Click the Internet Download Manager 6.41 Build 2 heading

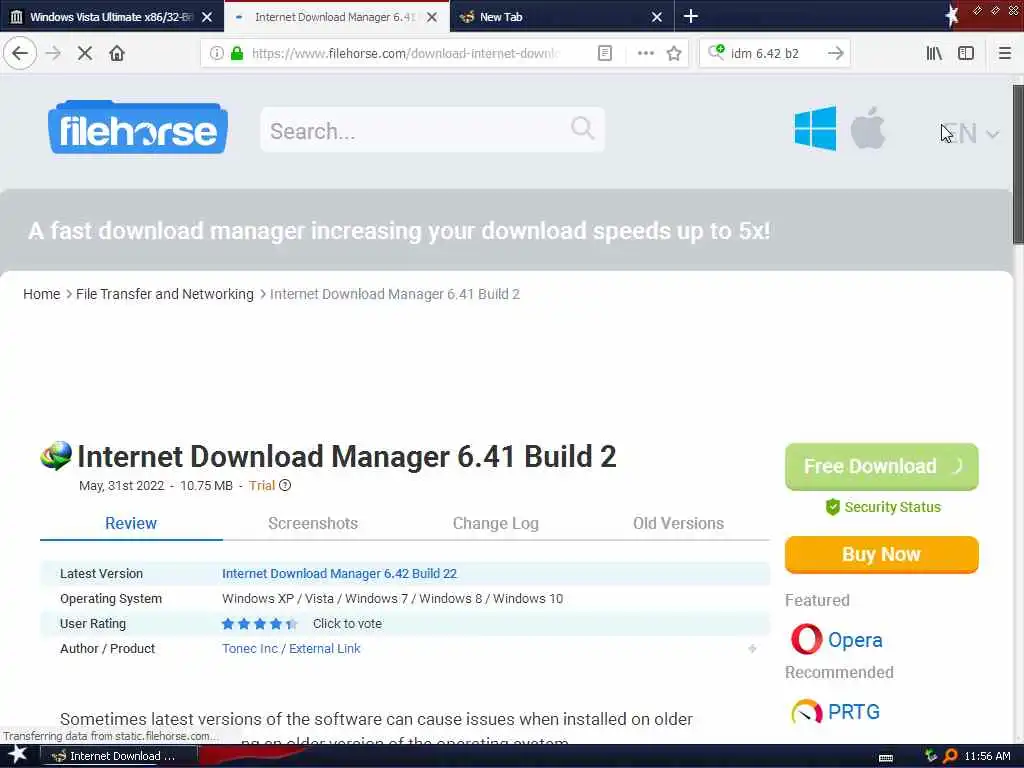click(347, 456)
